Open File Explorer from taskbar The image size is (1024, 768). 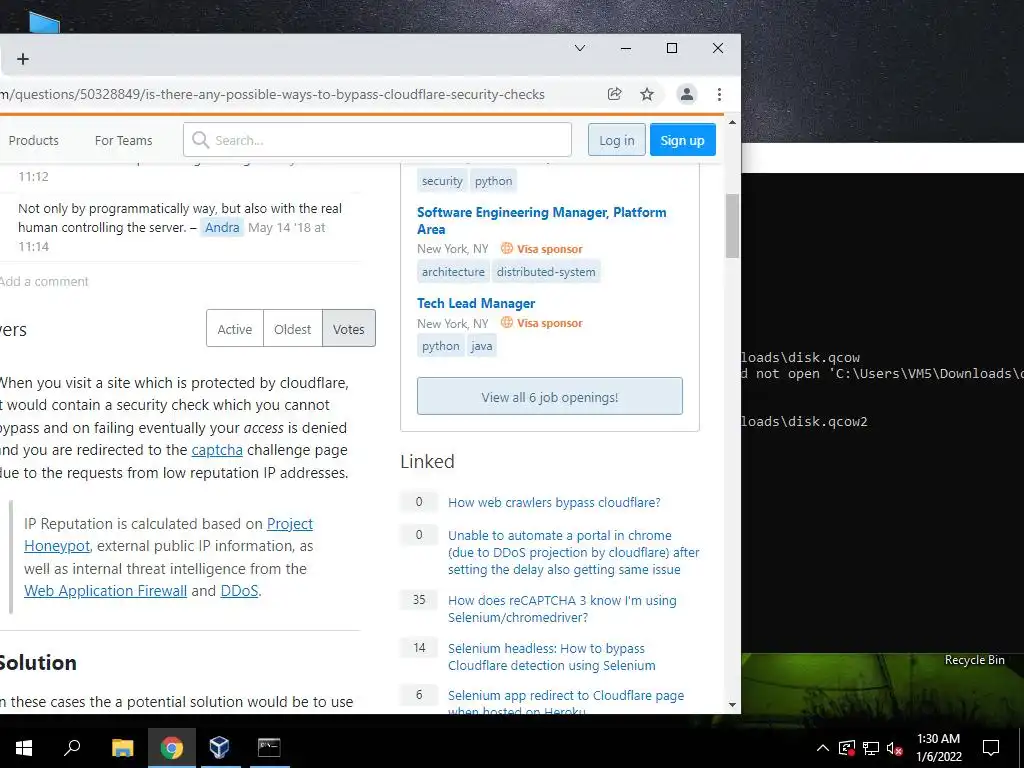tap(122, 748)
